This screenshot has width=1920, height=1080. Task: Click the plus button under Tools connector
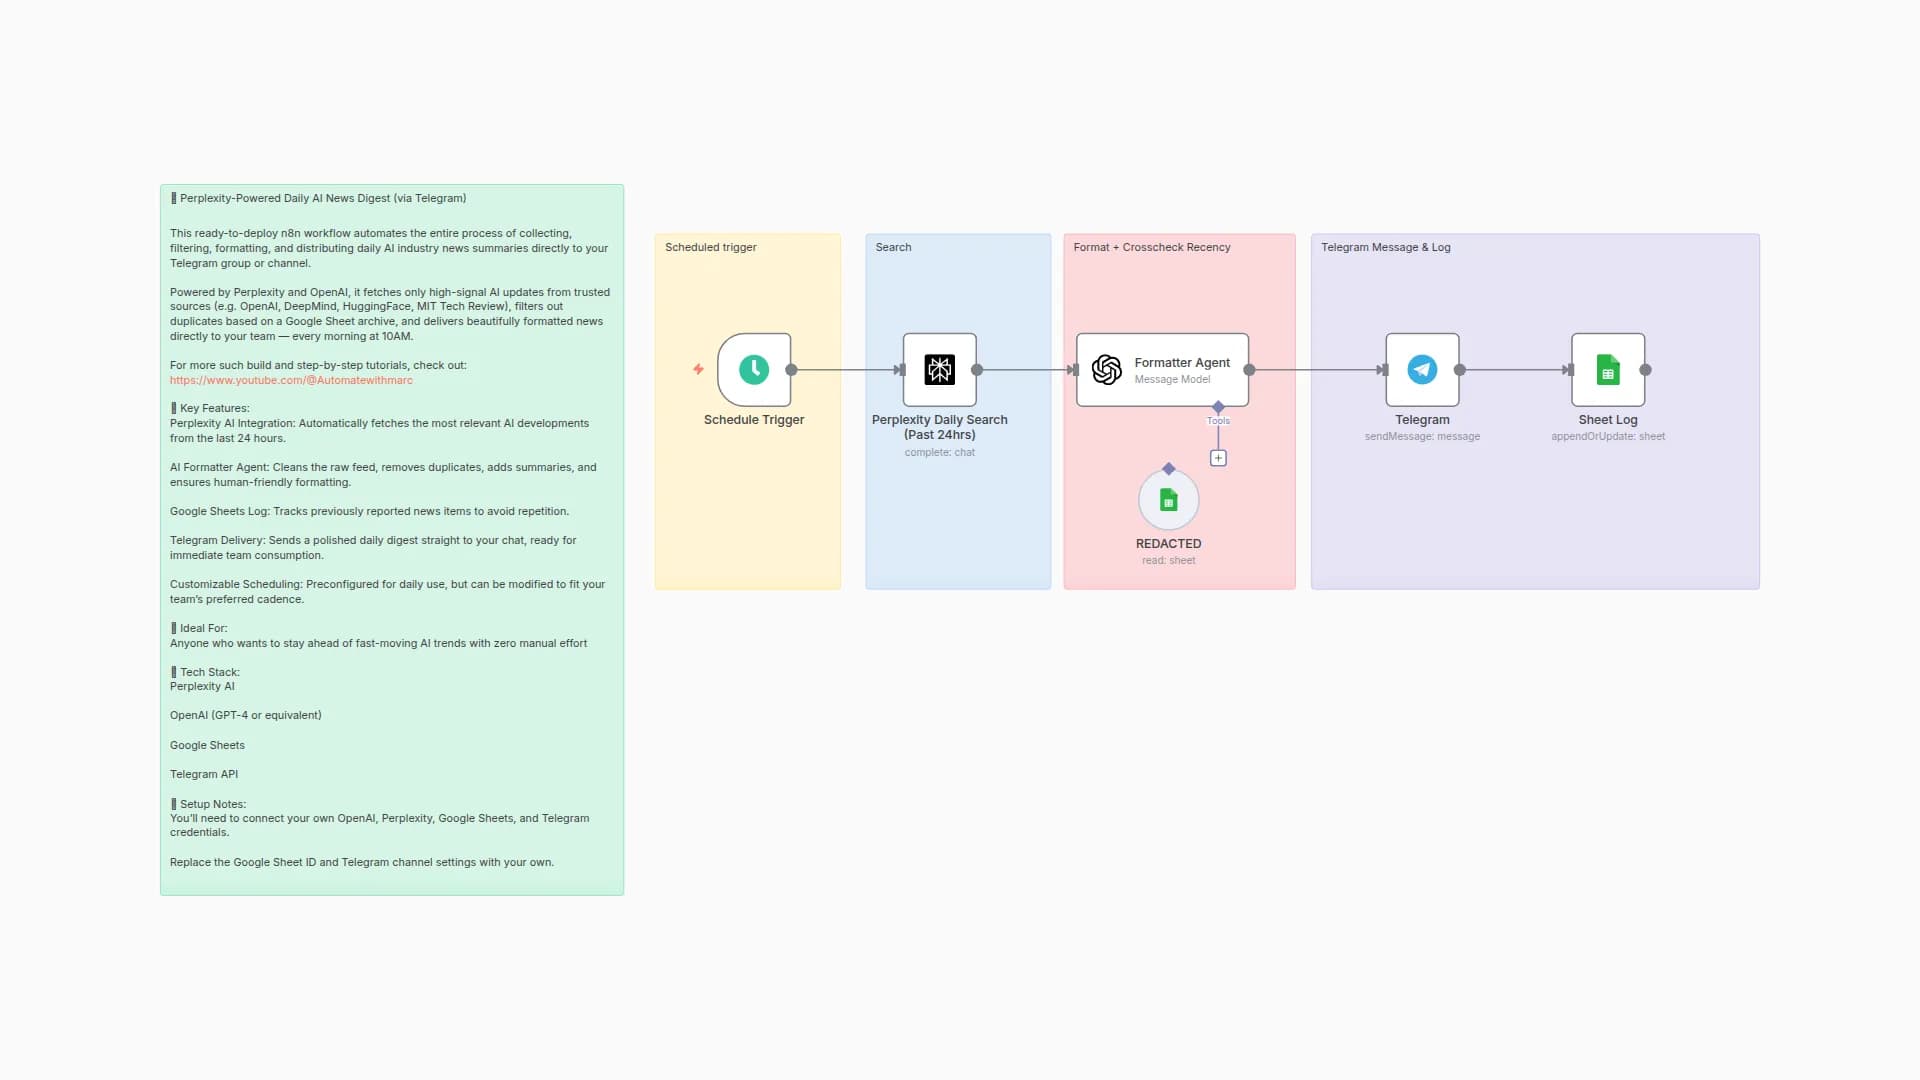tap(1218, 458)
